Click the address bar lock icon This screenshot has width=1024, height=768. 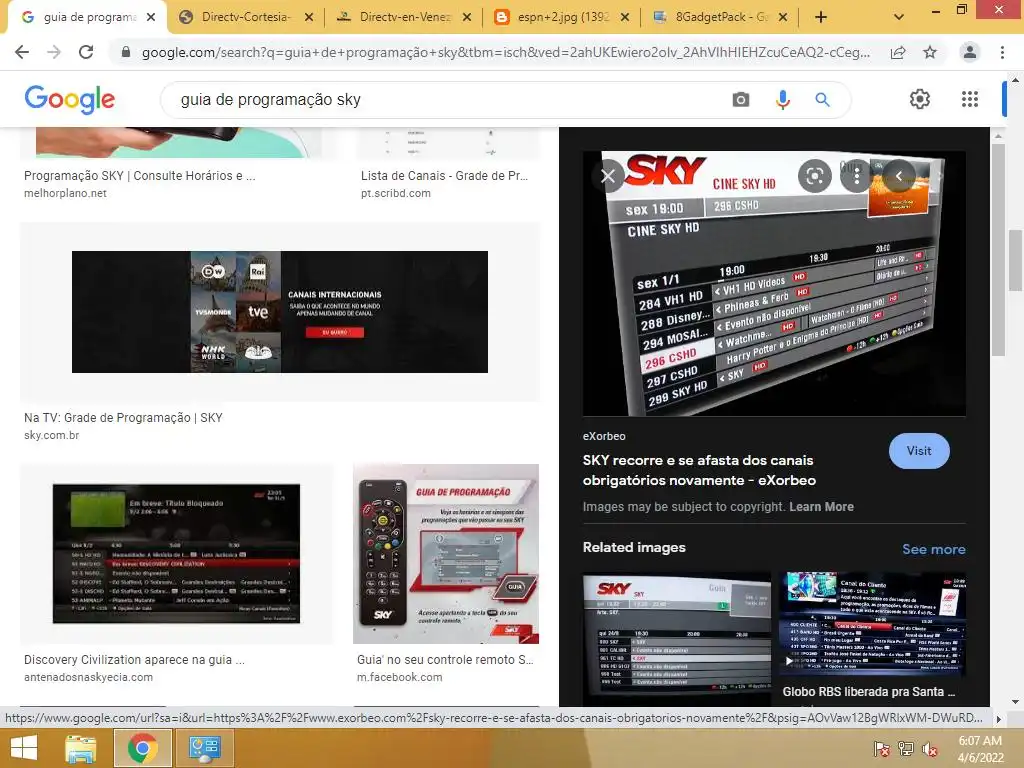pyautogui.click(x=126, y=52)
